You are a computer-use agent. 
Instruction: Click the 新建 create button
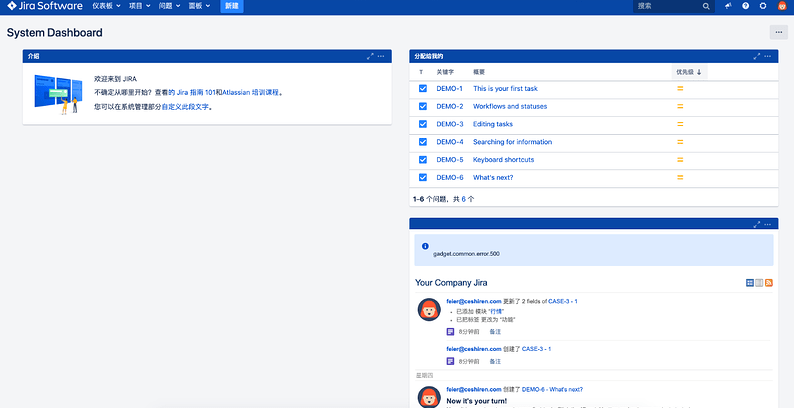[232, 6]
